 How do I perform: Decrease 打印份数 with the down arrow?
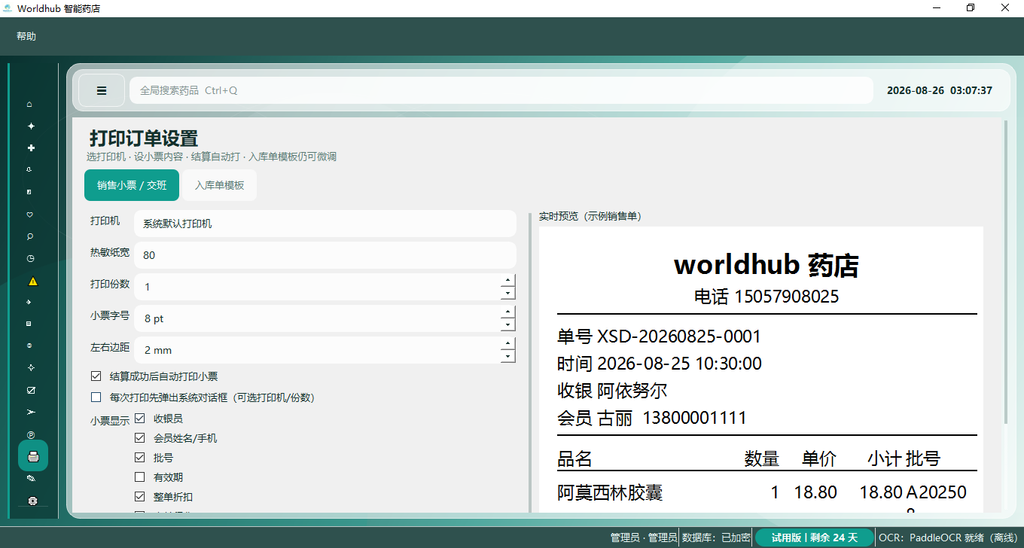pos(507,293)
